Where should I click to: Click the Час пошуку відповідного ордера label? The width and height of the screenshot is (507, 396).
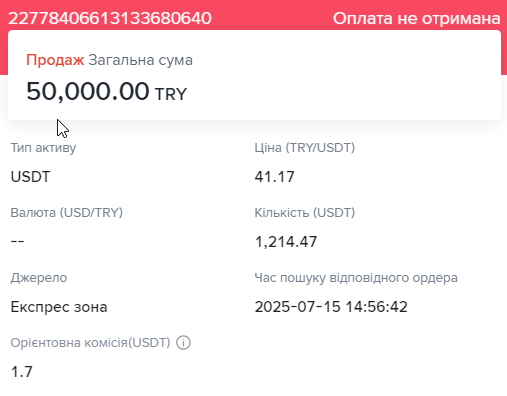356,278
